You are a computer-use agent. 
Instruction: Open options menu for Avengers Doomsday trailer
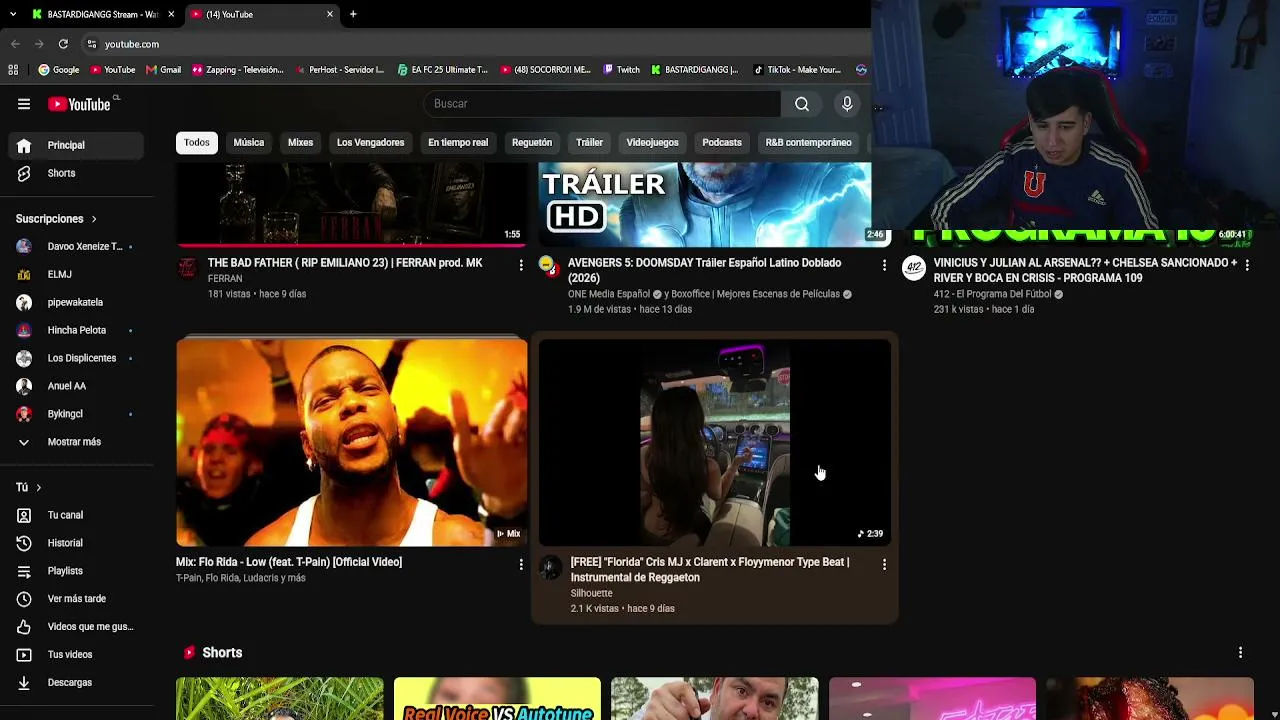(x=884, y=265)
